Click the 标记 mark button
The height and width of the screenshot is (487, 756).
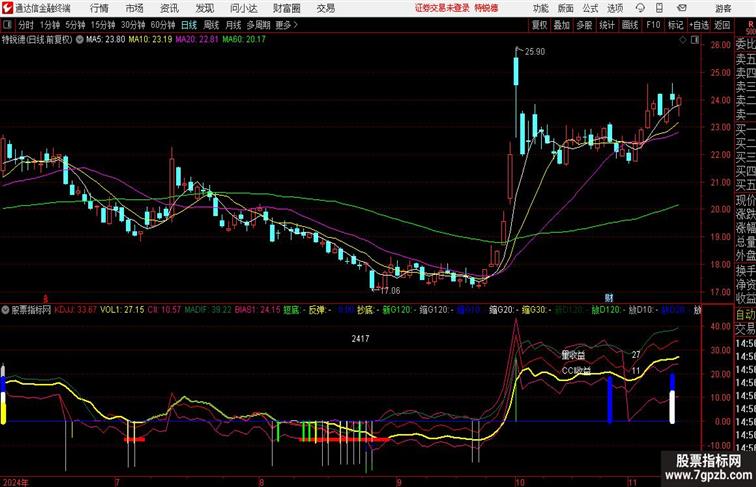[675, 25]
